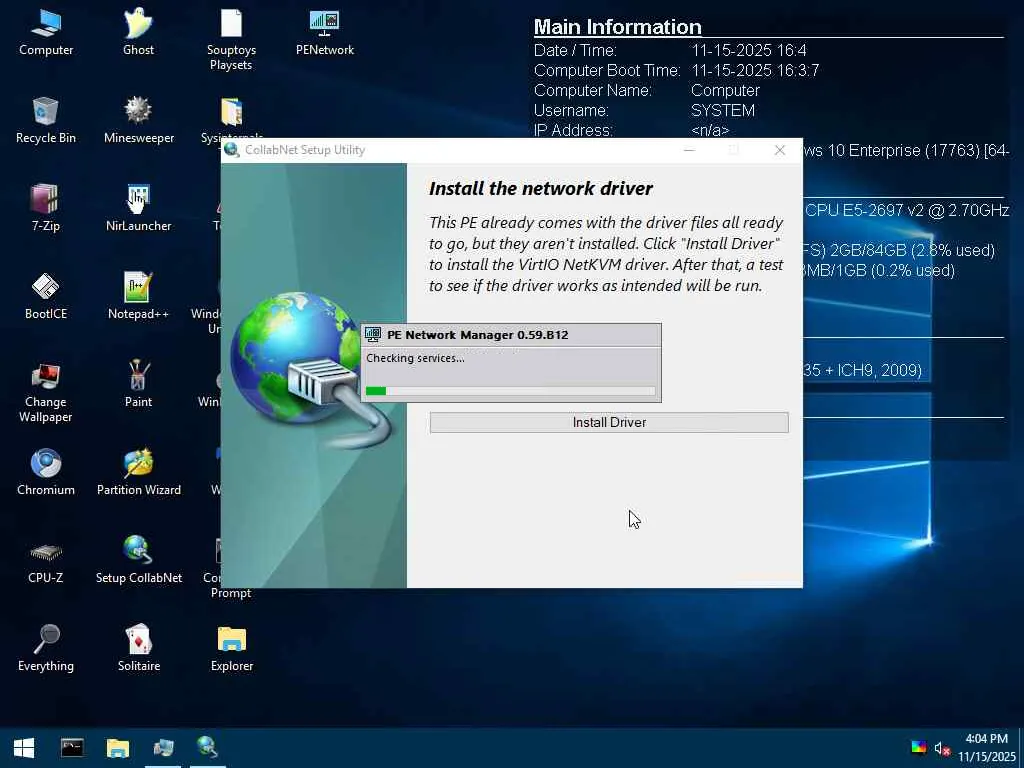Screen dimensions: 1024x768
Task: Click the Username value SYSTEM
Action: [723, 110]
